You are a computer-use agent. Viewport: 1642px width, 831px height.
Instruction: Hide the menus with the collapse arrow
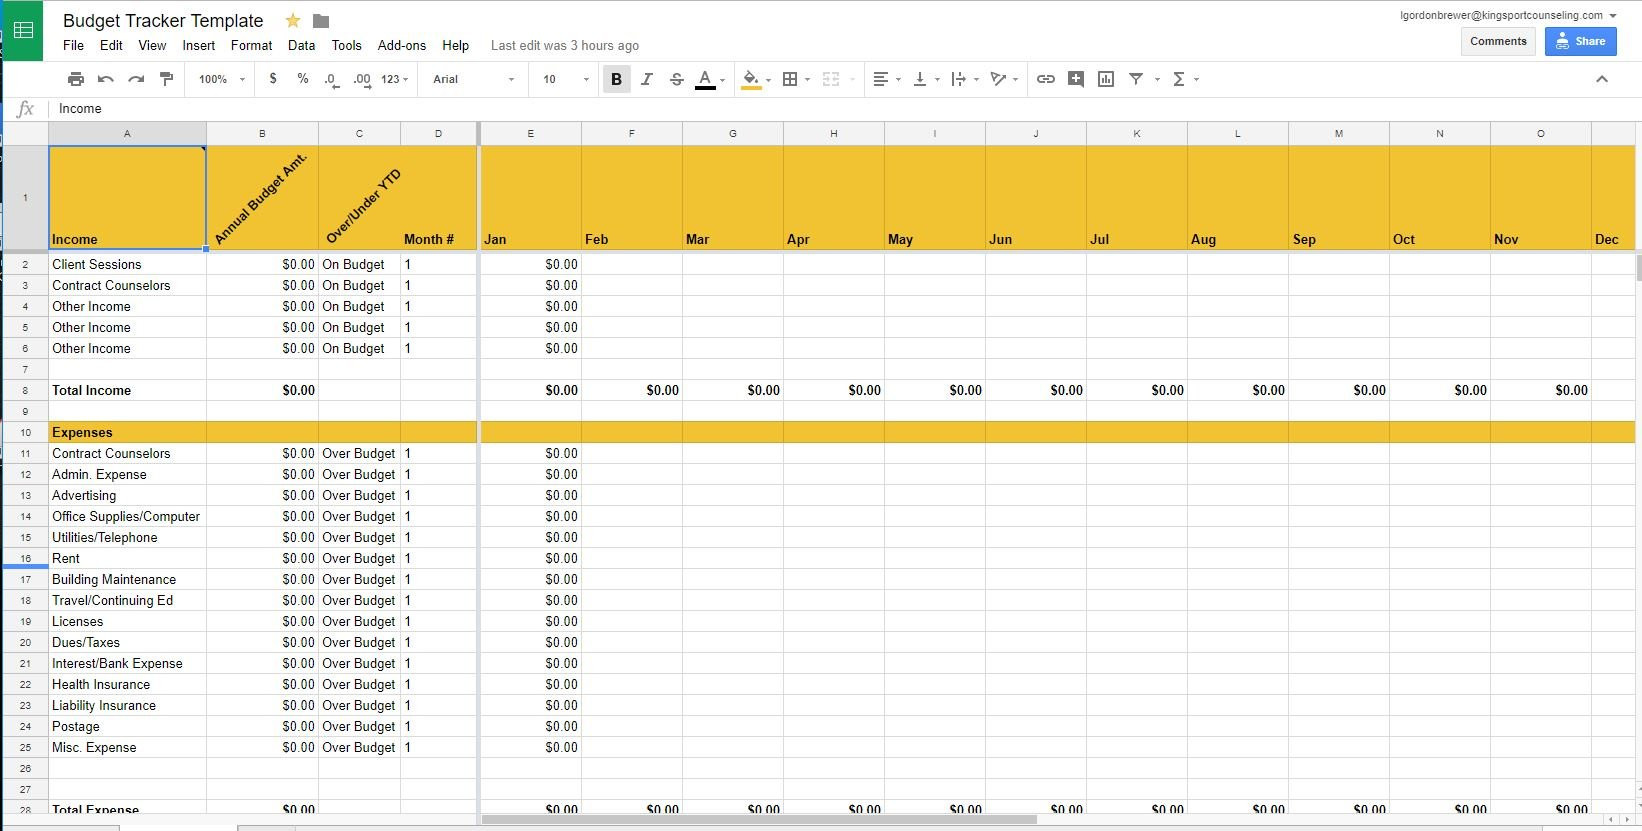pyautogui.click(x=1602, y=79)
